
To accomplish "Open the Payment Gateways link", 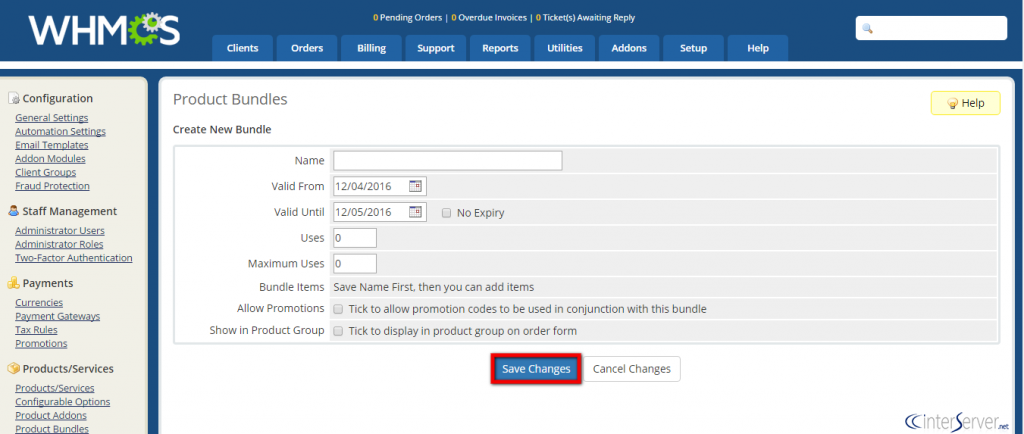I will [x=57, y=317].
